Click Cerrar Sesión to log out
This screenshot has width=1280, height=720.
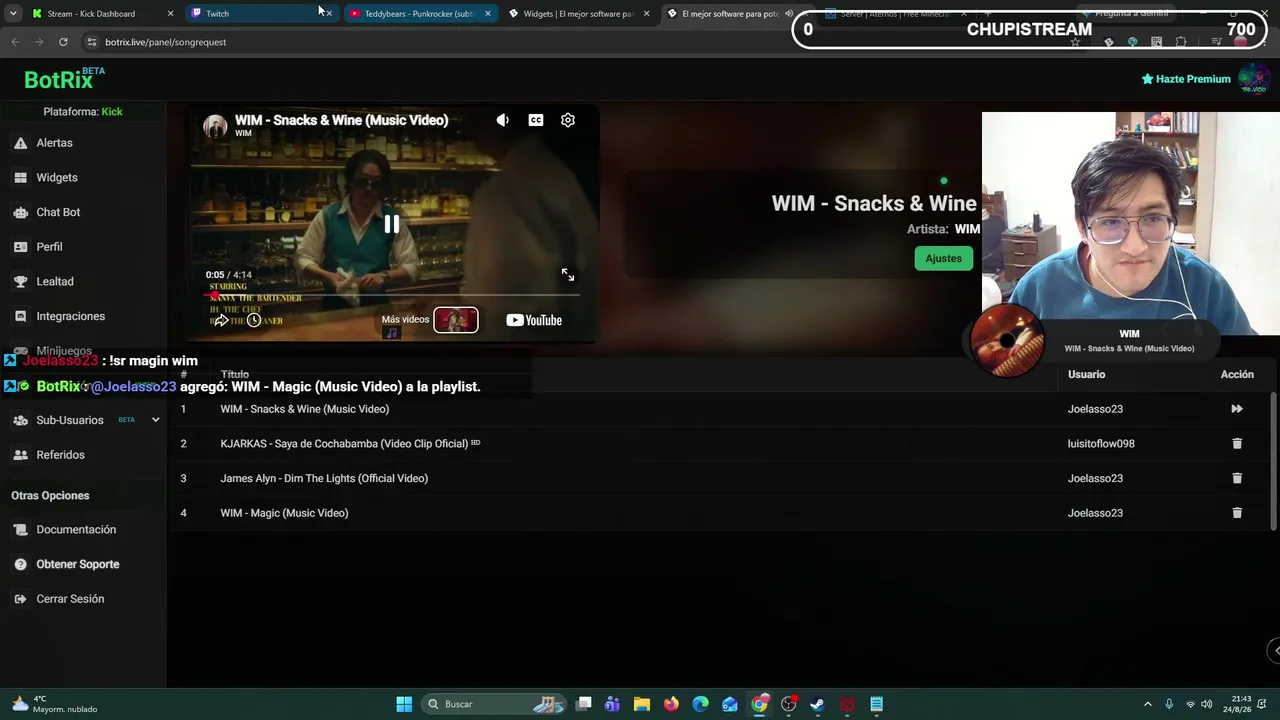click(x=70, y=599)
